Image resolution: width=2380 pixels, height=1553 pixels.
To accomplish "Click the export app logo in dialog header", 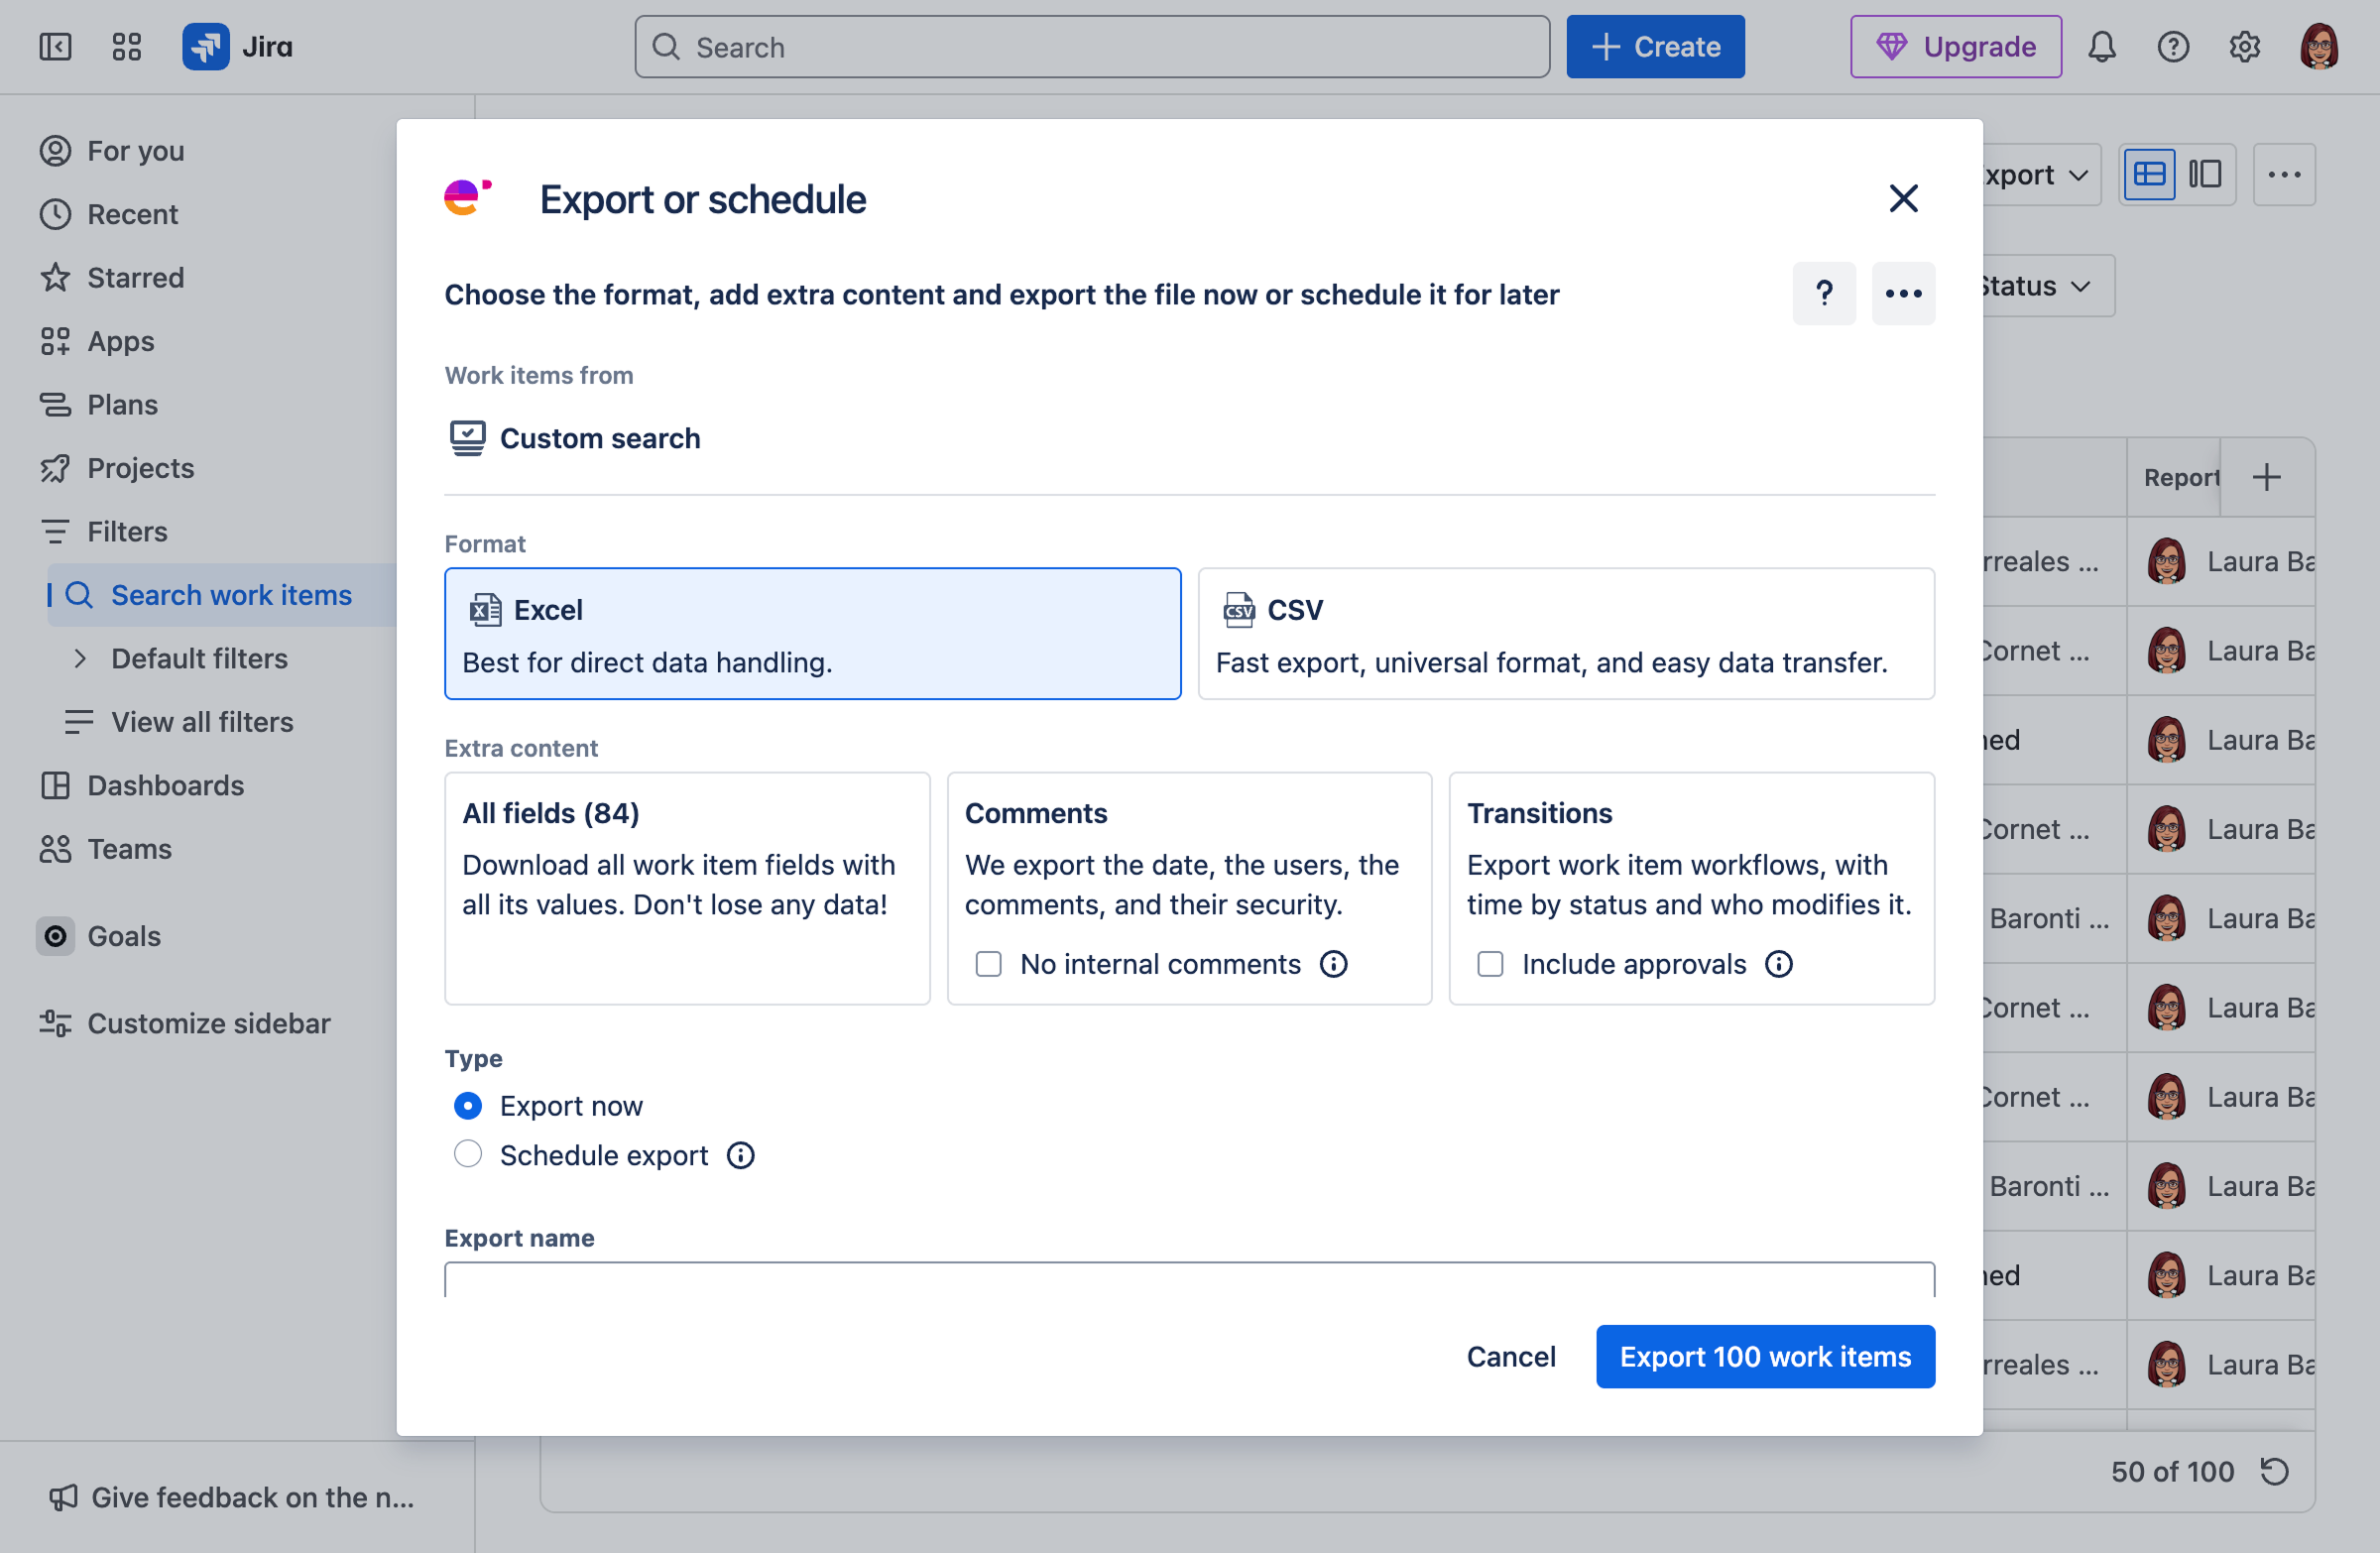I will click(x=467, y=198).
